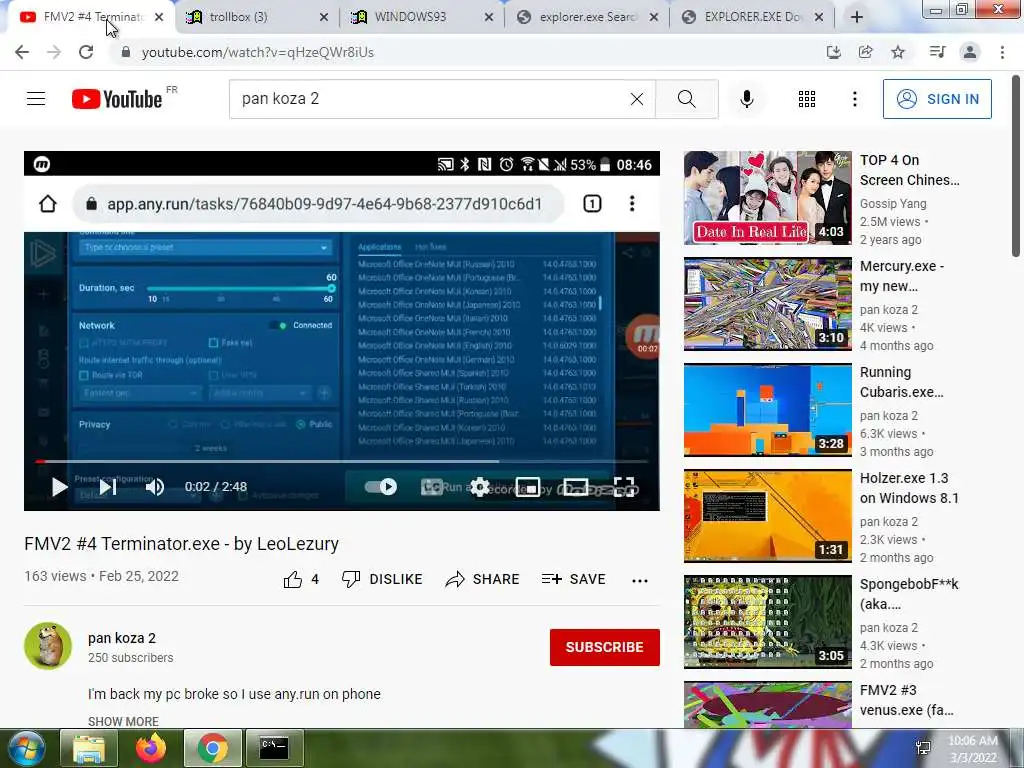1024x768 pixels.
Task: Open SpongebobF**k video thumbnail
Action: [x=767, y=622]
